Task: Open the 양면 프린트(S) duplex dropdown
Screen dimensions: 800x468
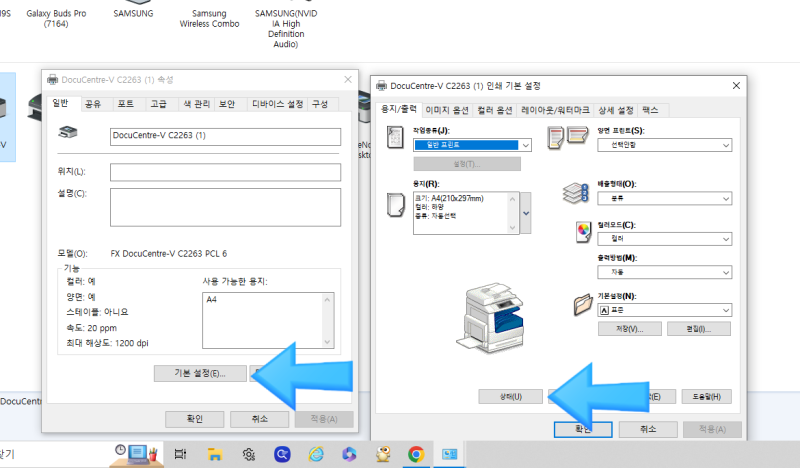Action: point(664,145)
